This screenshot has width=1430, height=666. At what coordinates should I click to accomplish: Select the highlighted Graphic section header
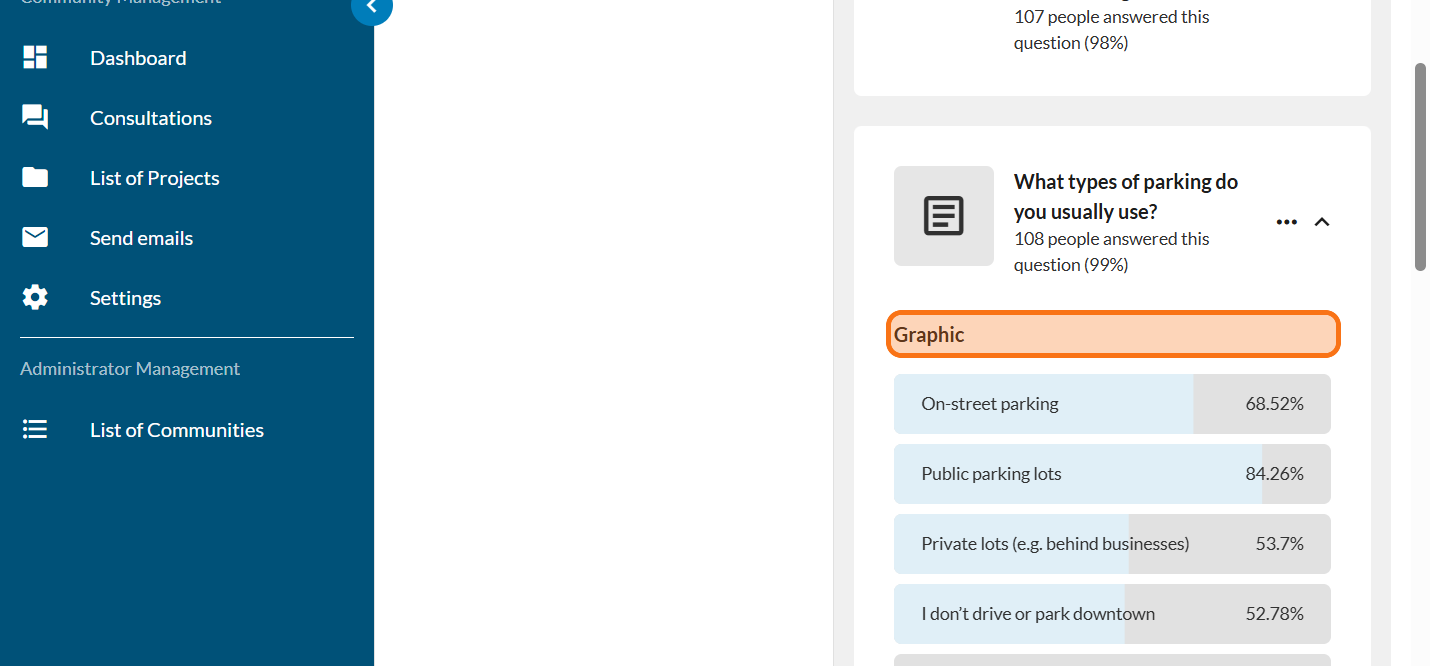[1112, 335]
